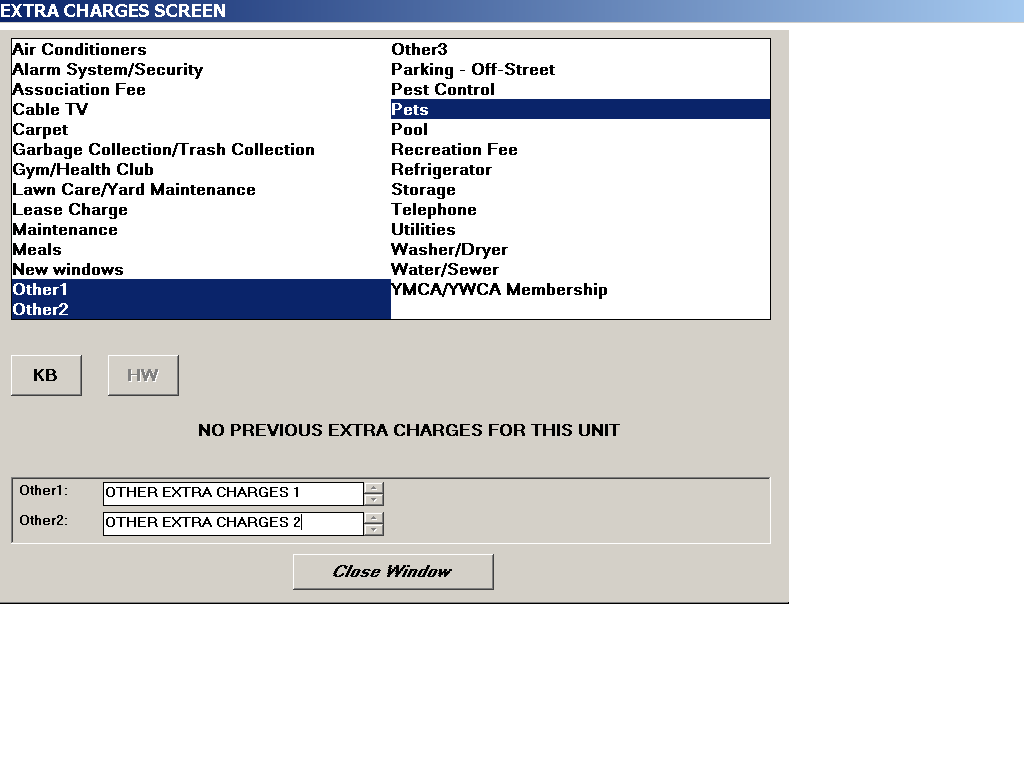
Task: Deselect the highlighted Pets entry
Action: [410, 110]
